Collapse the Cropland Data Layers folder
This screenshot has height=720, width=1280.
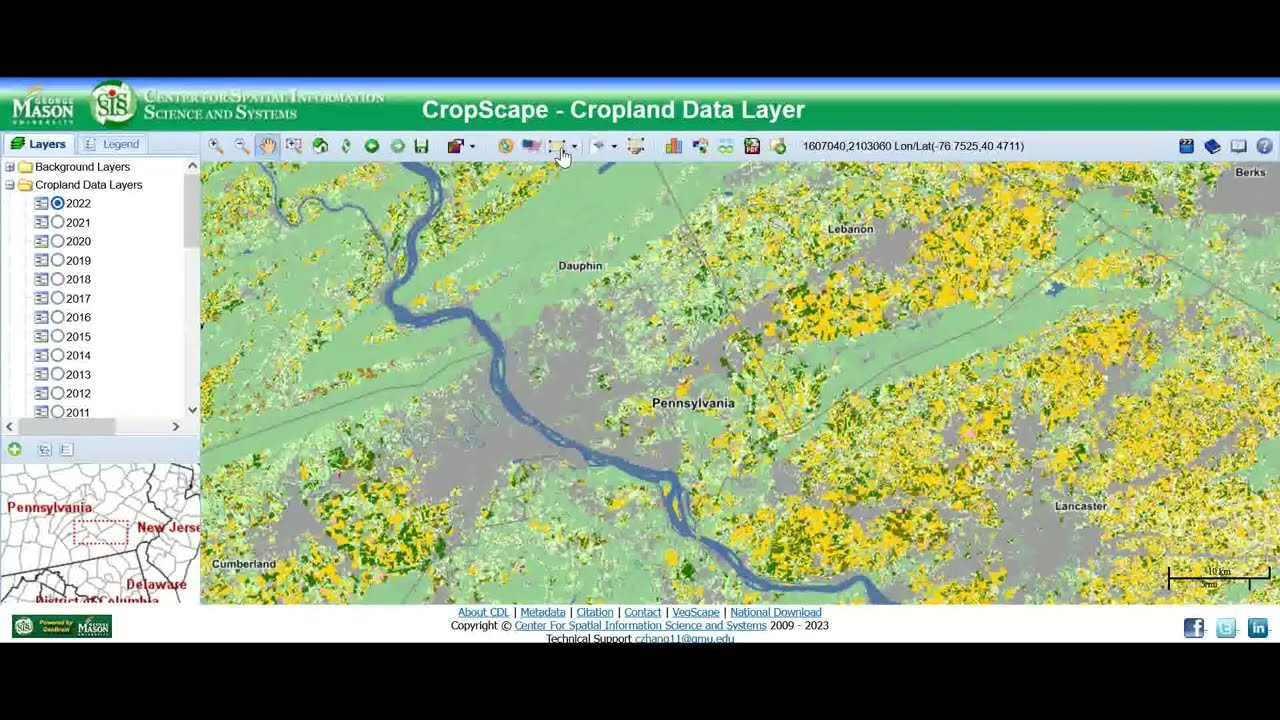click(x=10, y=185)
